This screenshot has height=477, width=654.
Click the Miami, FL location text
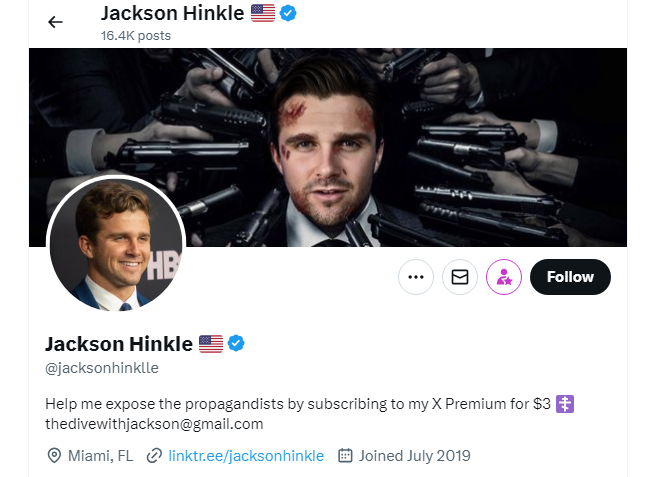(x=101, y=456)
